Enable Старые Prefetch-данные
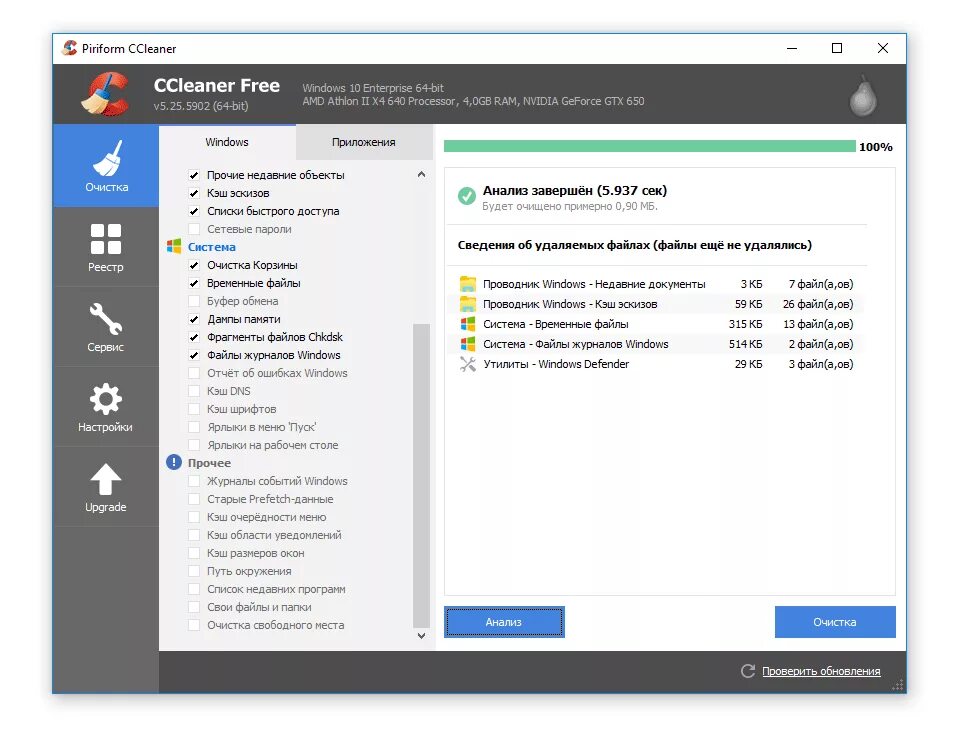Viewport: 973px width, 734px height. pyautogui.click(x=194, y=499)
